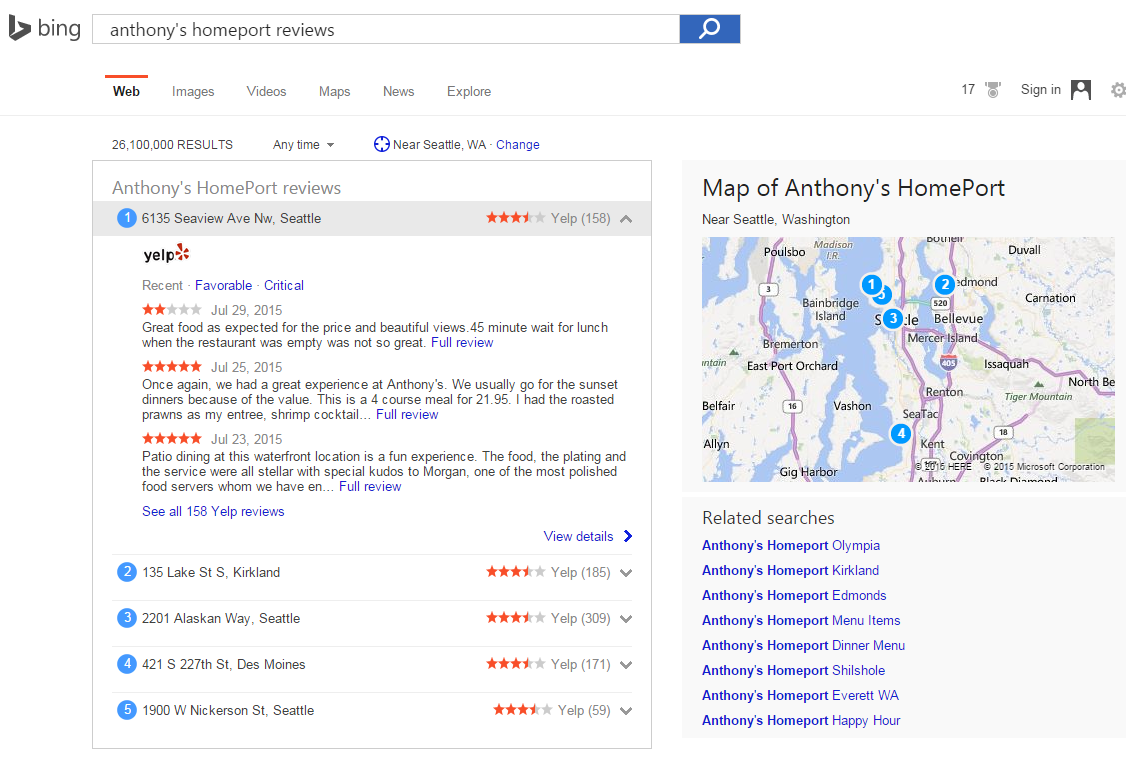Open the settings gear icon
The width and height of the screenshot is (1126, 757).
[1117, 90]
